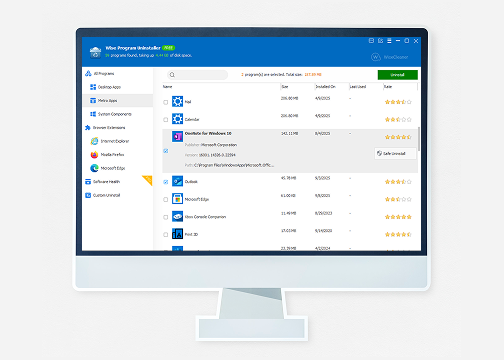The image size is (504, 360).
Task: Click the Browser Extensions puzzle icon
Action: (88, 128)
